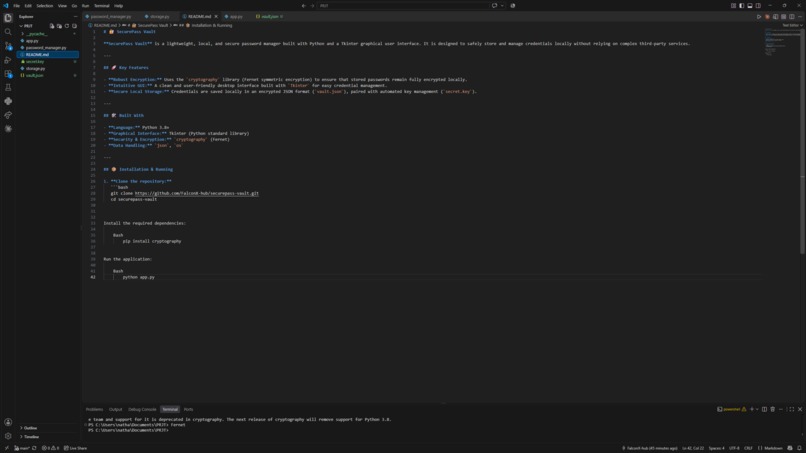Follow the GitHub securepass-vault.git link
The image size is (806, 453).
[x=197, y=193]
